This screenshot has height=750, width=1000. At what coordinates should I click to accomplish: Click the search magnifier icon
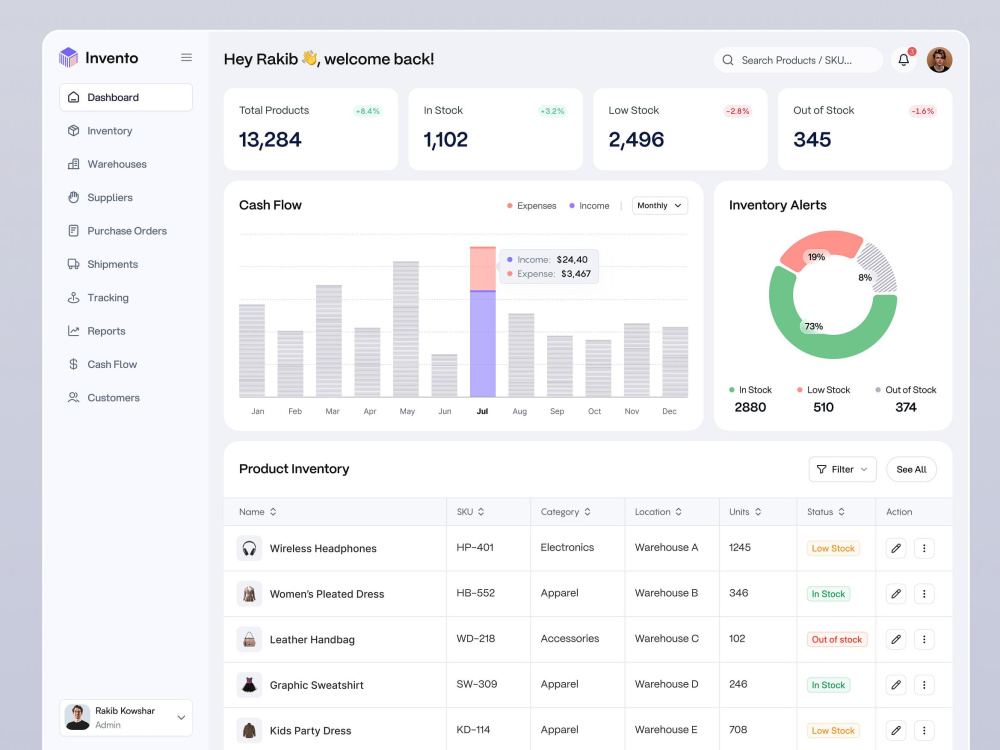pyautogui.click(x=728, y=60)
